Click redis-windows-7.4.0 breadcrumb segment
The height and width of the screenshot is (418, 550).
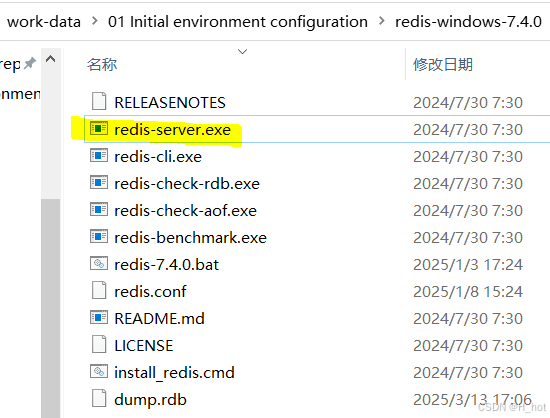(x=469, y=22)
